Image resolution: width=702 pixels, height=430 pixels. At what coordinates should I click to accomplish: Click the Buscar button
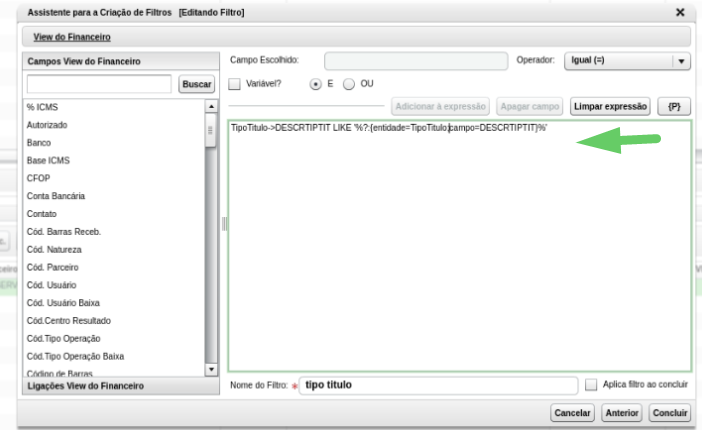[197, 84]
